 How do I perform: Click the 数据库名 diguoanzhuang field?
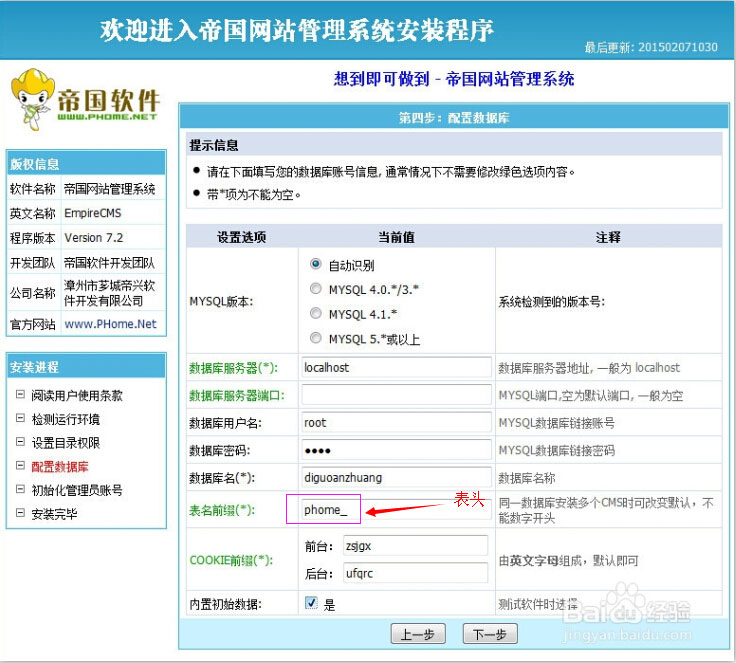pyautogui.click(x=396, y=478)
